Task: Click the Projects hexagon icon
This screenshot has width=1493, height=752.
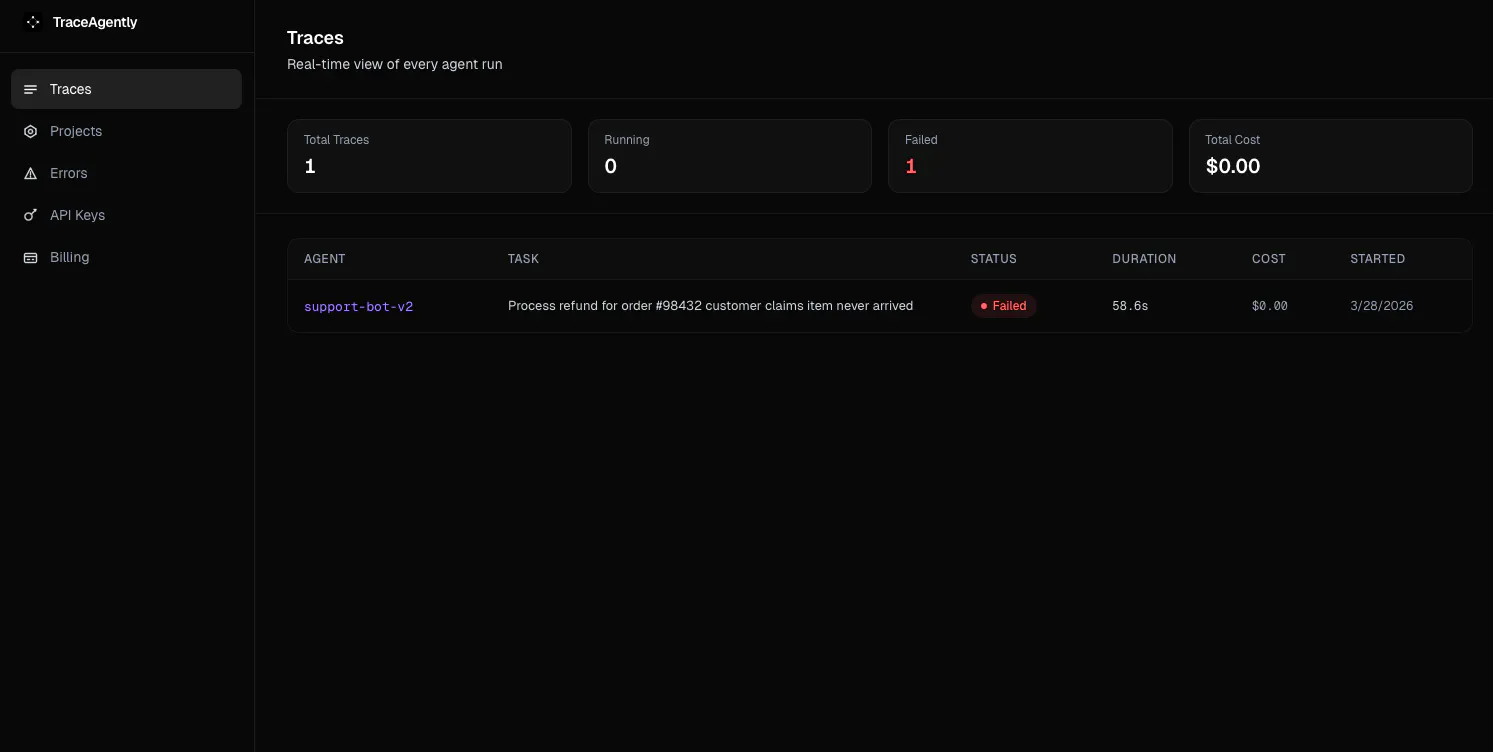Action: click(30, 131)
